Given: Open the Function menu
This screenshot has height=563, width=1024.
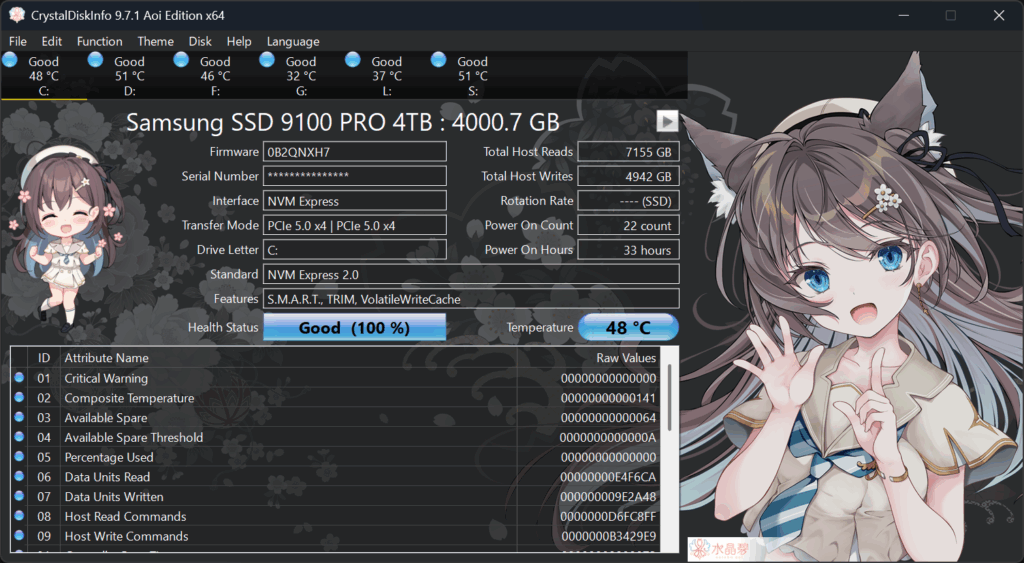Looking at the screenshot, I should [99, 41].
